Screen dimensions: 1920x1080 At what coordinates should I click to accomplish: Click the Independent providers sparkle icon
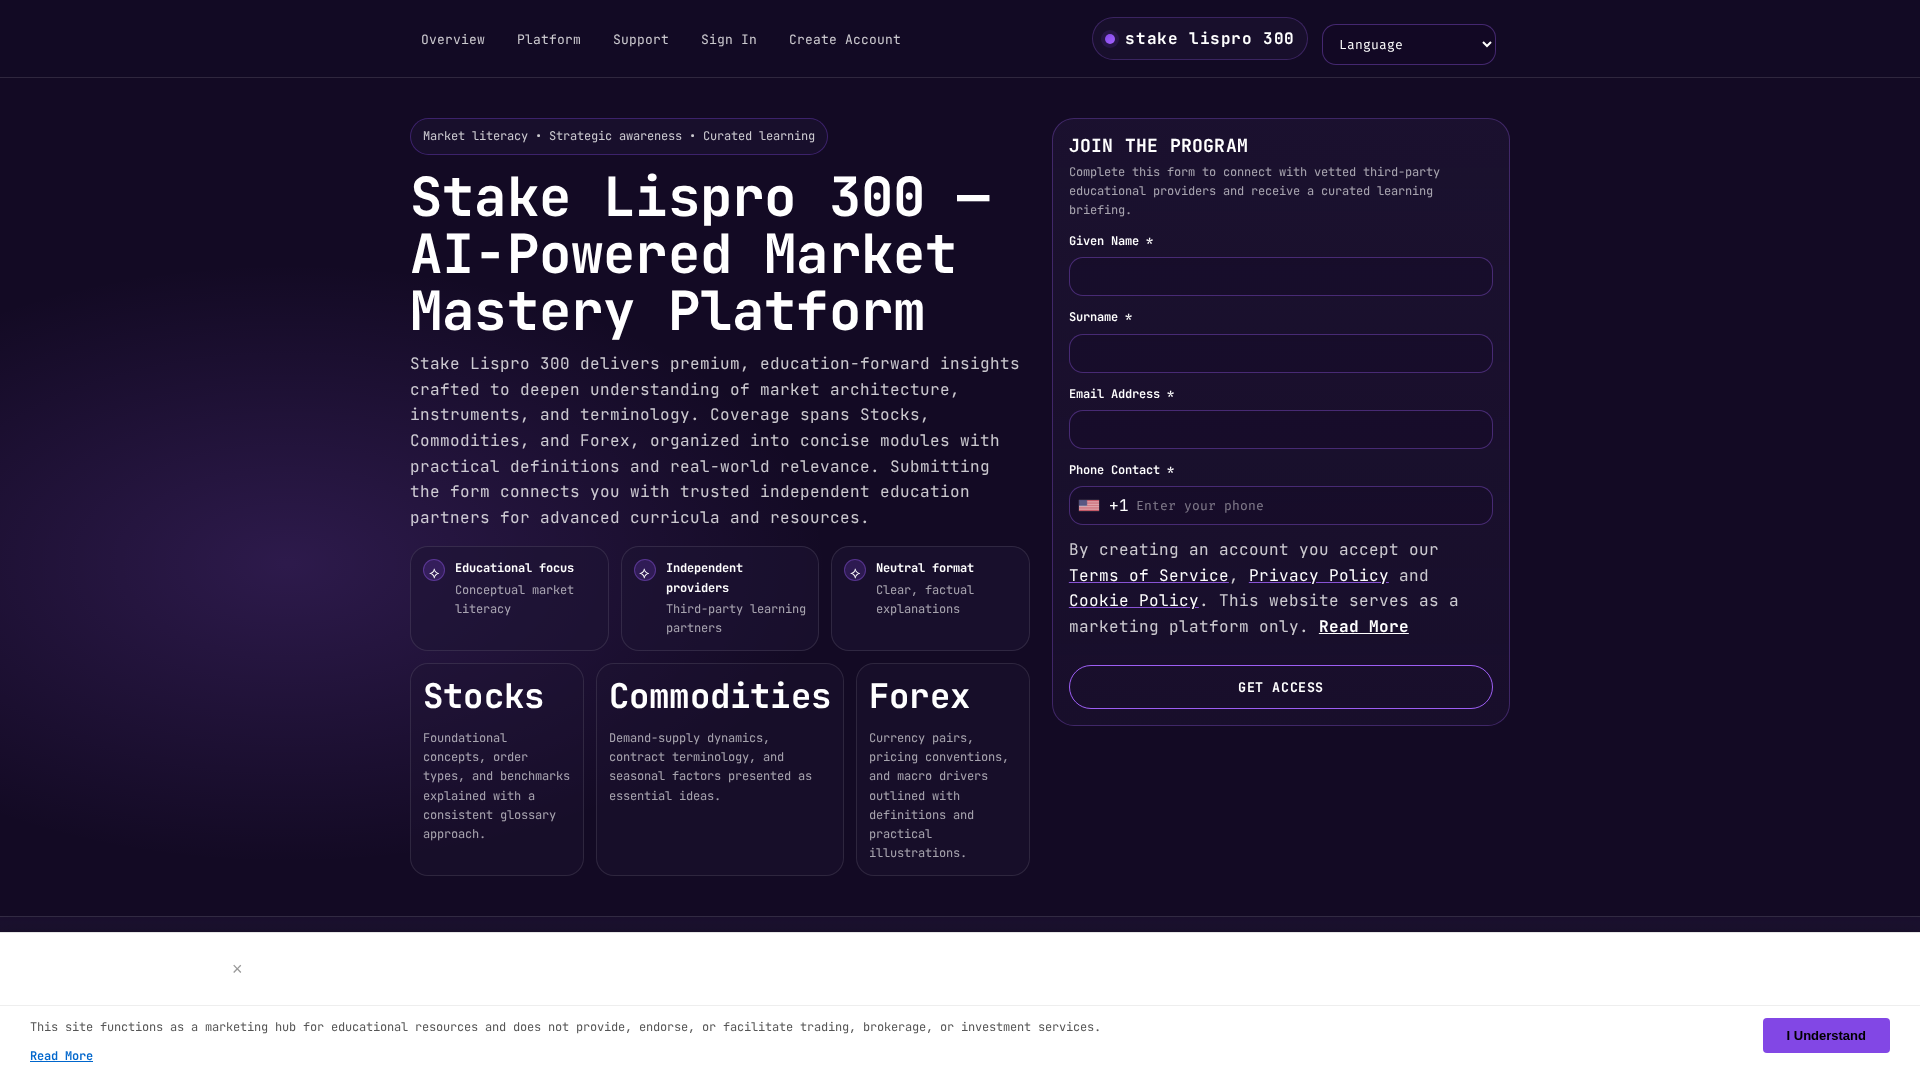(x=645, y=571)
